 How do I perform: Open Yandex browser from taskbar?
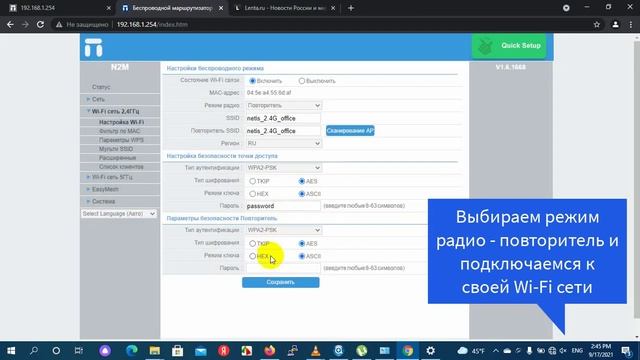(223, 351)
